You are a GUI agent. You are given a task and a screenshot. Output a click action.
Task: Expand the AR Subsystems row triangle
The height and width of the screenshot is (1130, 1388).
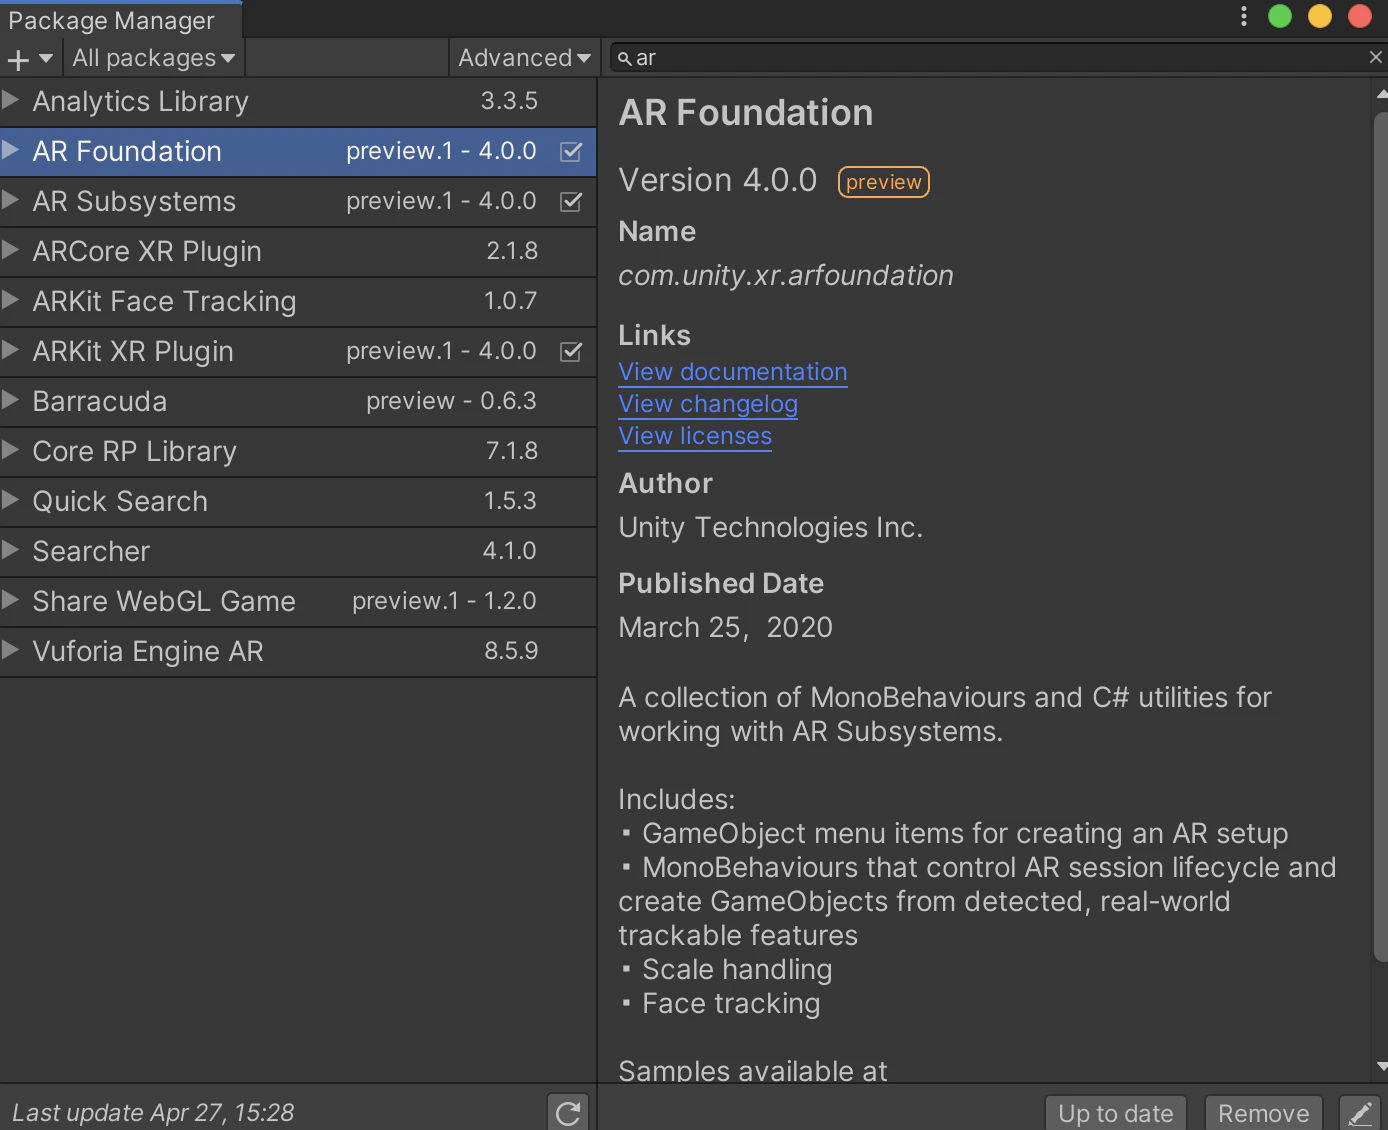point(11,199)
